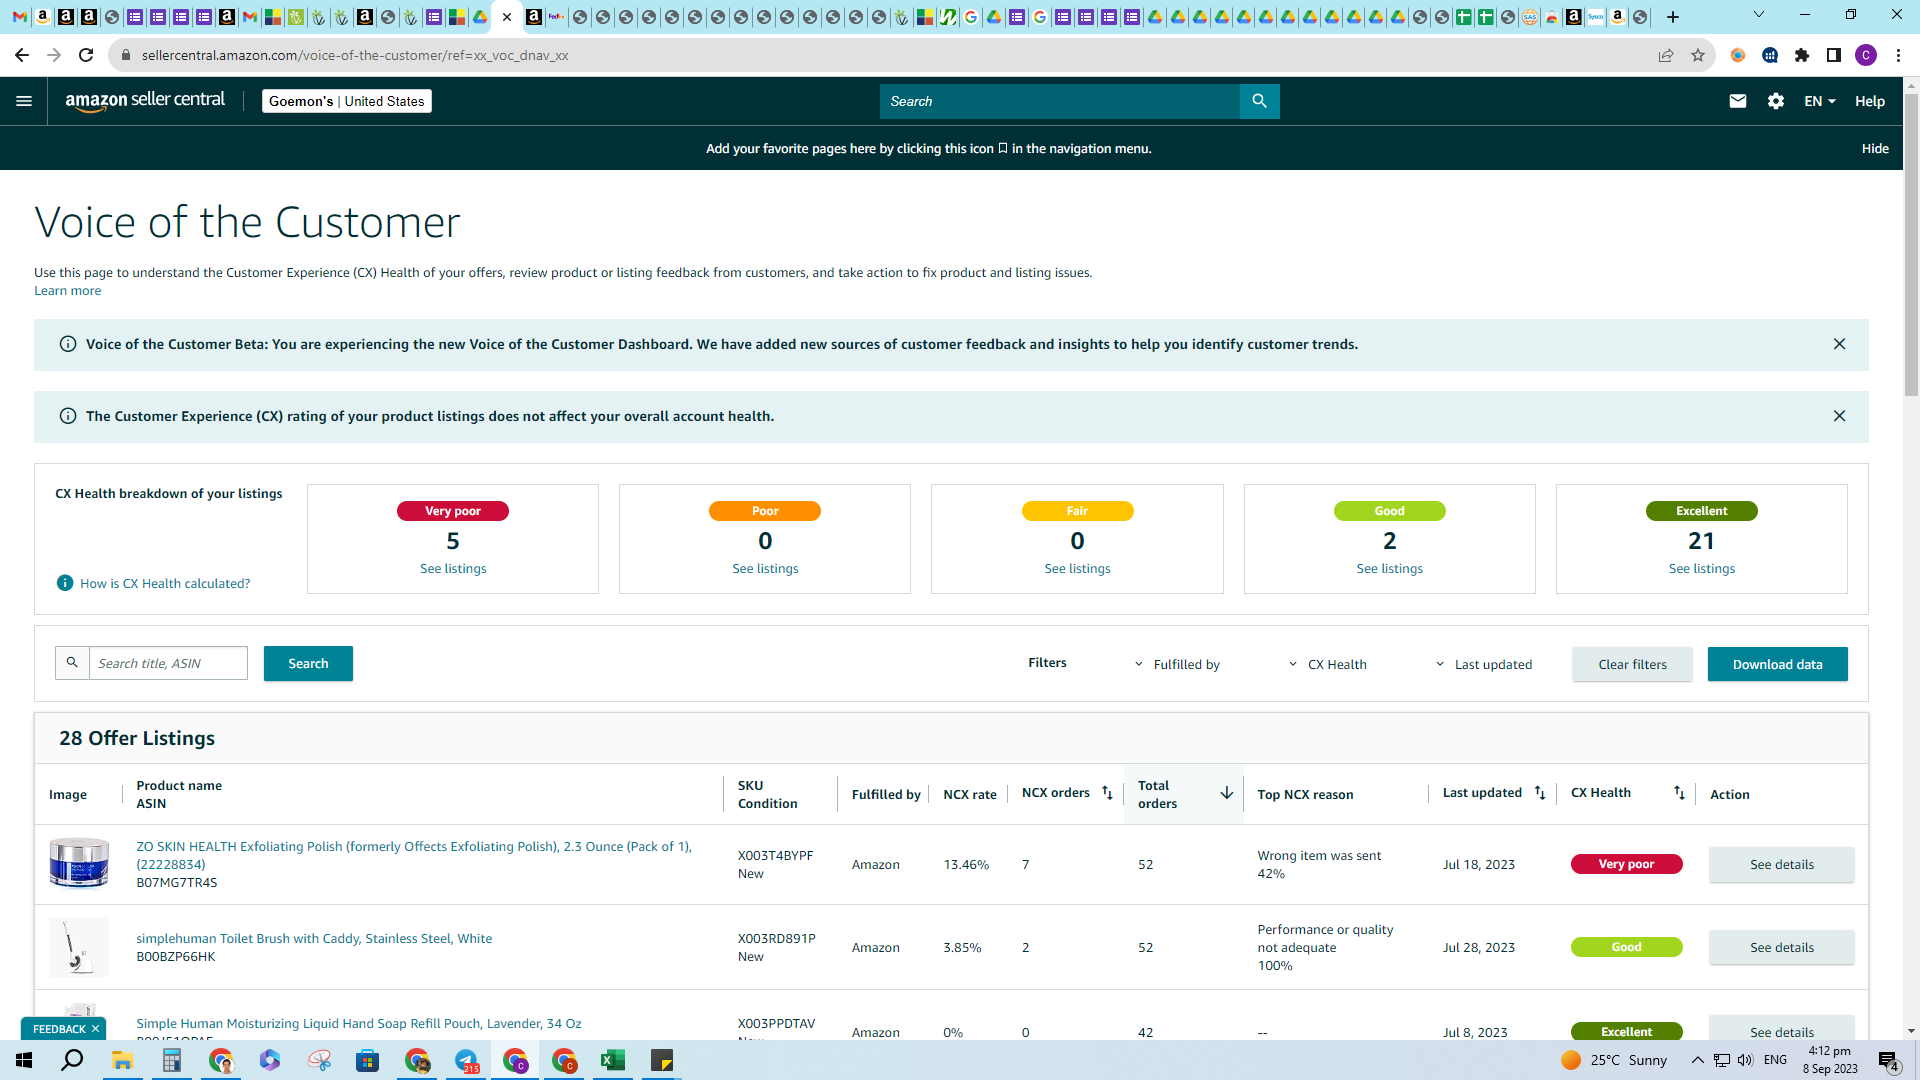Screen dimensions: 1920x1080
Task: Go back in browser history
Action: coord(22,55)
